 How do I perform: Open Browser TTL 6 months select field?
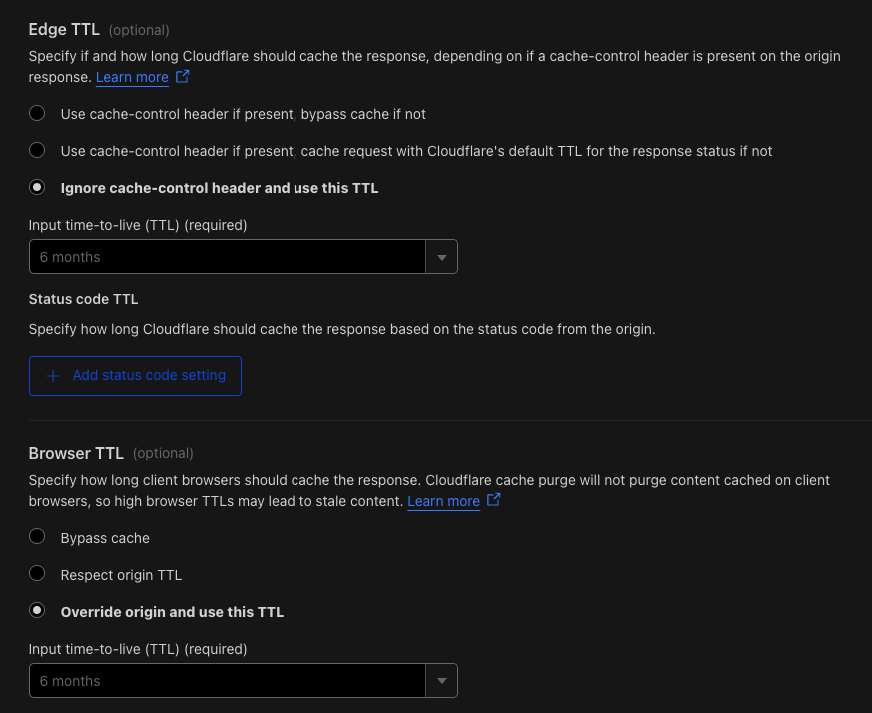tap(243, 681)
